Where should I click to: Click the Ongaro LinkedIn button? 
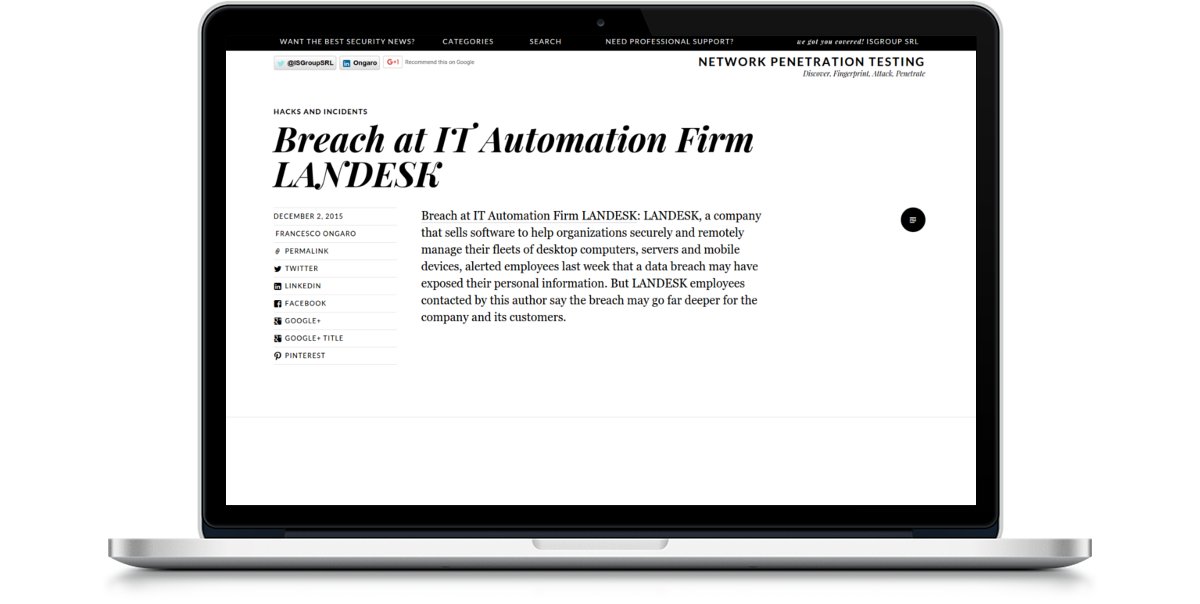coord(360,62)
